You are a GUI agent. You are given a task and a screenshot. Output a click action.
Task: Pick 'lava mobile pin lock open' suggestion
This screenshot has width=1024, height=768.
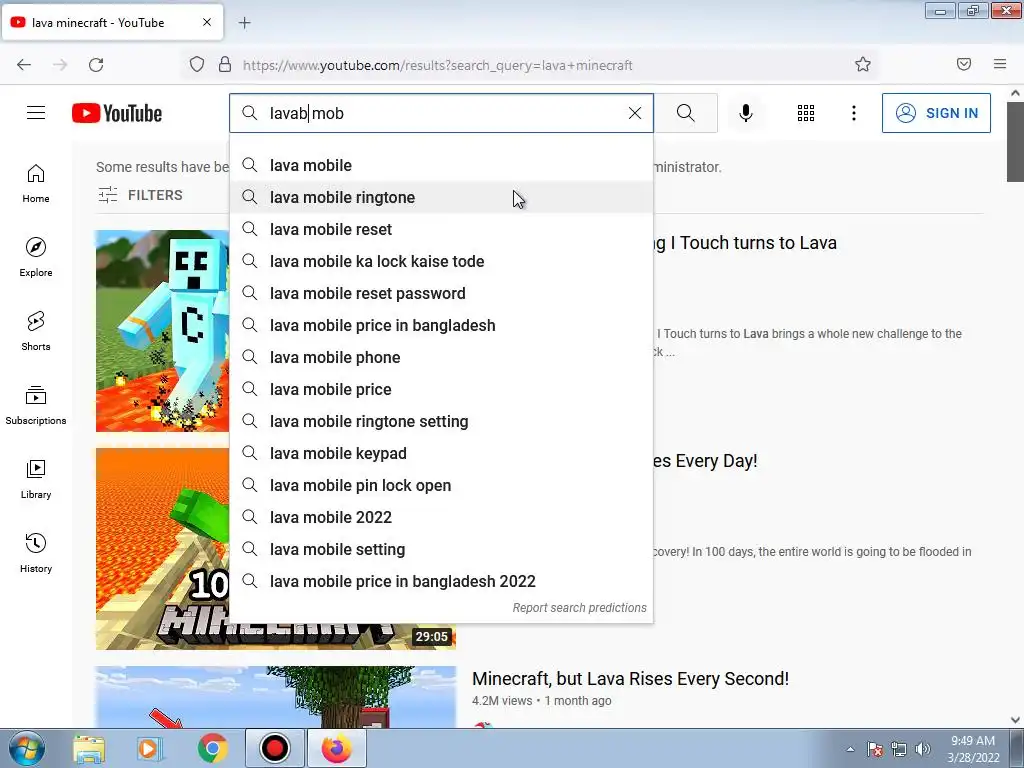coord(441,485)
